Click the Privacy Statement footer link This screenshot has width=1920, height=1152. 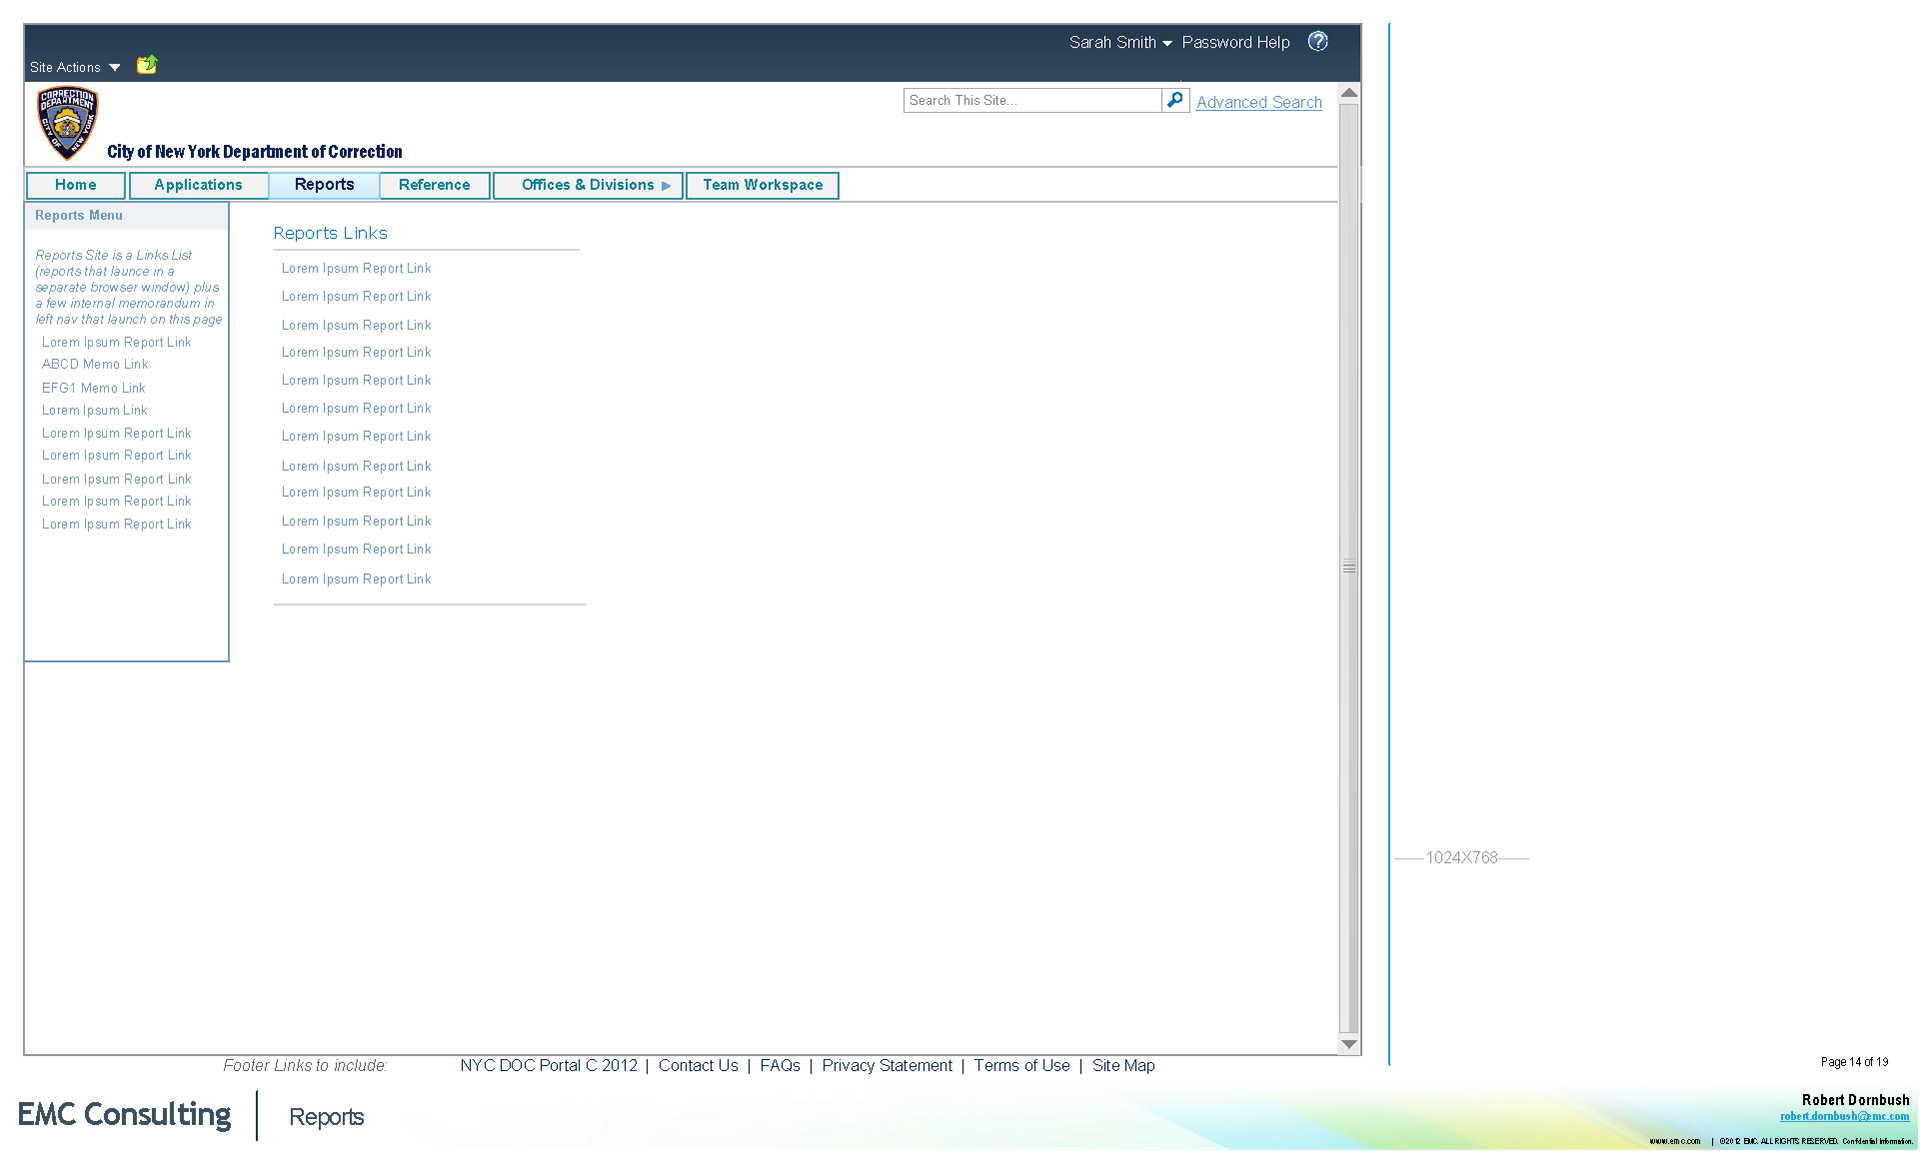click(886, 1065)
